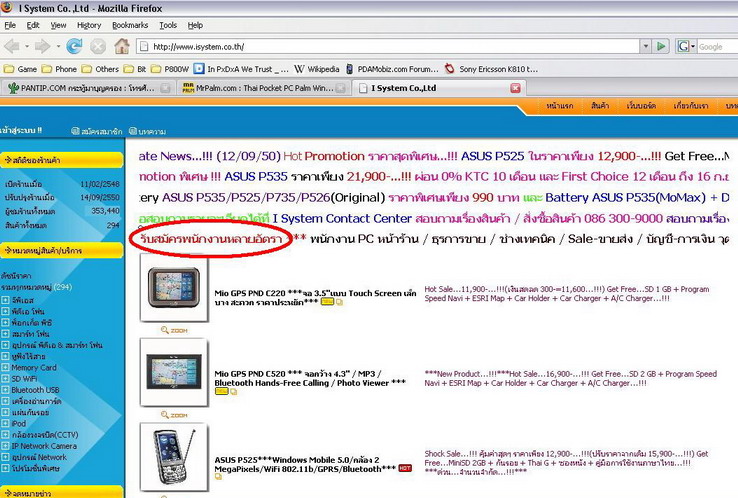Expand the IP Network Camera category
The image size is (738, 498).
pyautogui.click(x=5, y=446)
